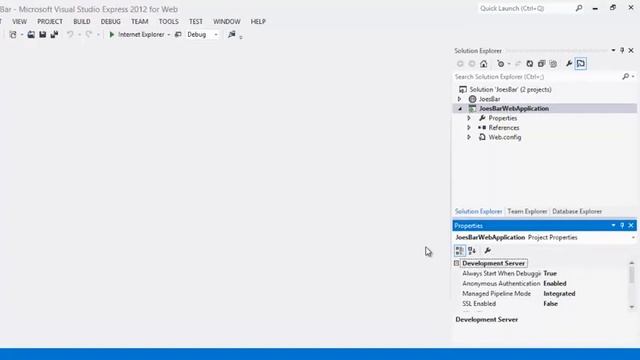Open the TOOLS menu
Image resolution: width=640 pixels, height=360 pixels.
(169, 22)
